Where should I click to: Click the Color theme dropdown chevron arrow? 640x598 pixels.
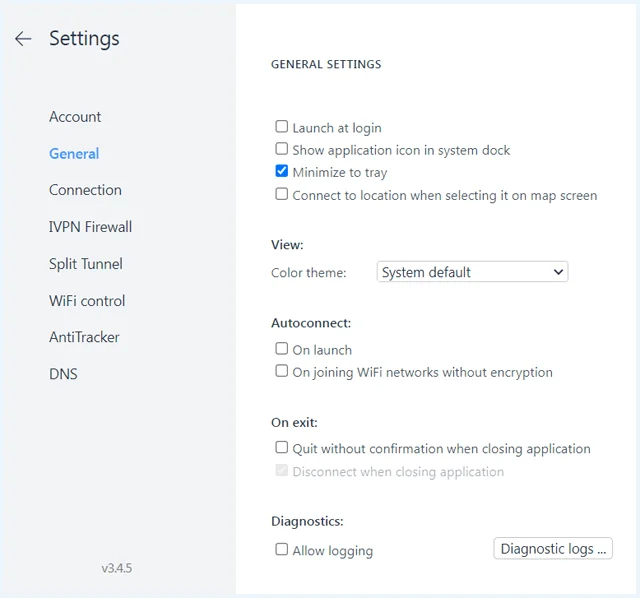558,272
